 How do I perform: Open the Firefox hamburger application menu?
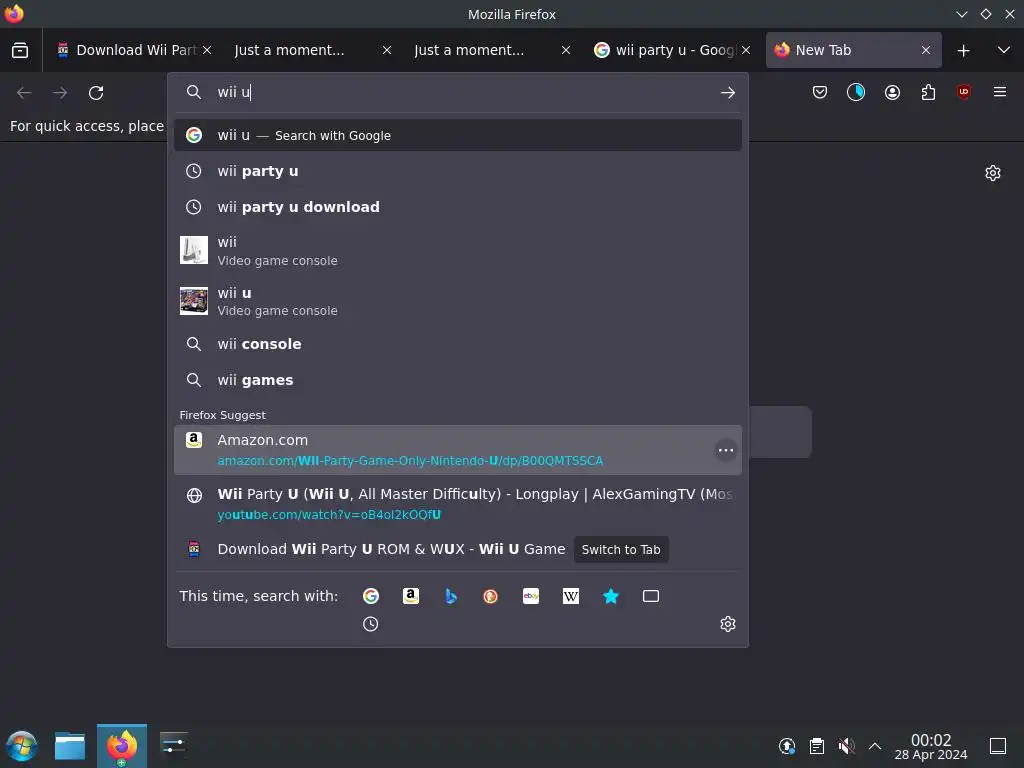1000,93
